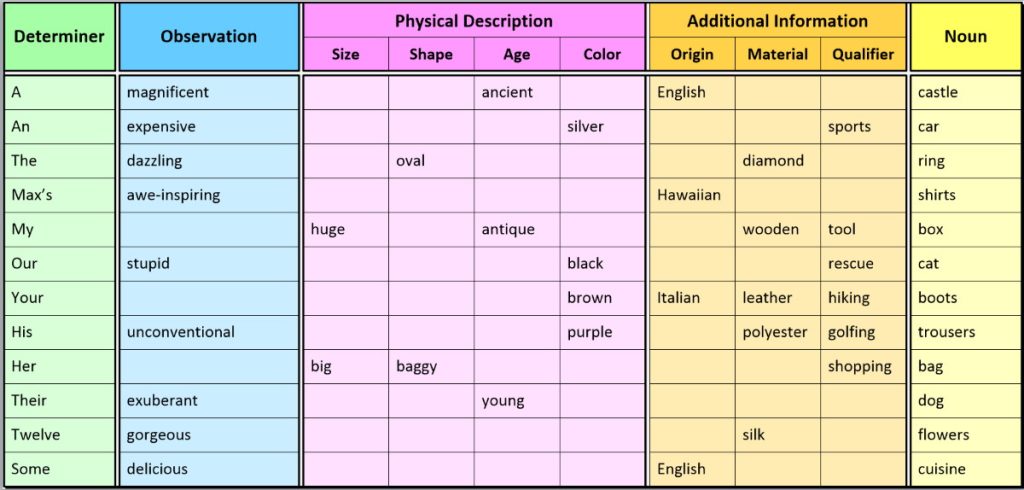Click the "polyester" material cell
The width and height of the screenshot is (1024, 490).
pos(777,332)
